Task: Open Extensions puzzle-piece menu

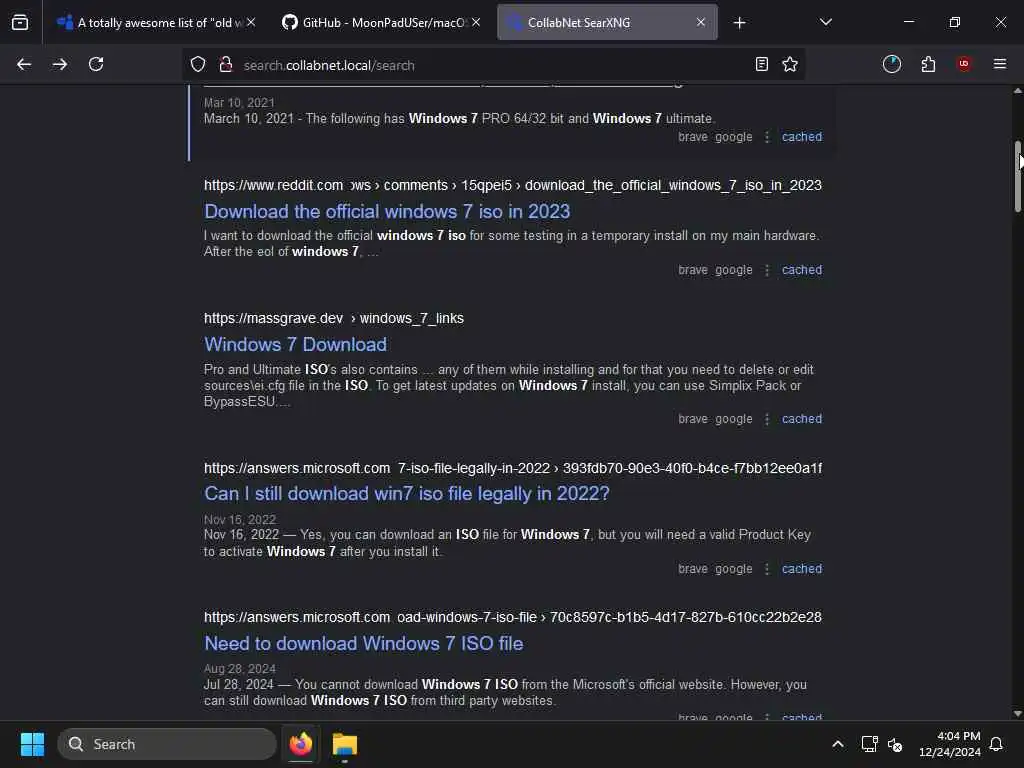Action: pyautogui.click(x=928, y=64)
